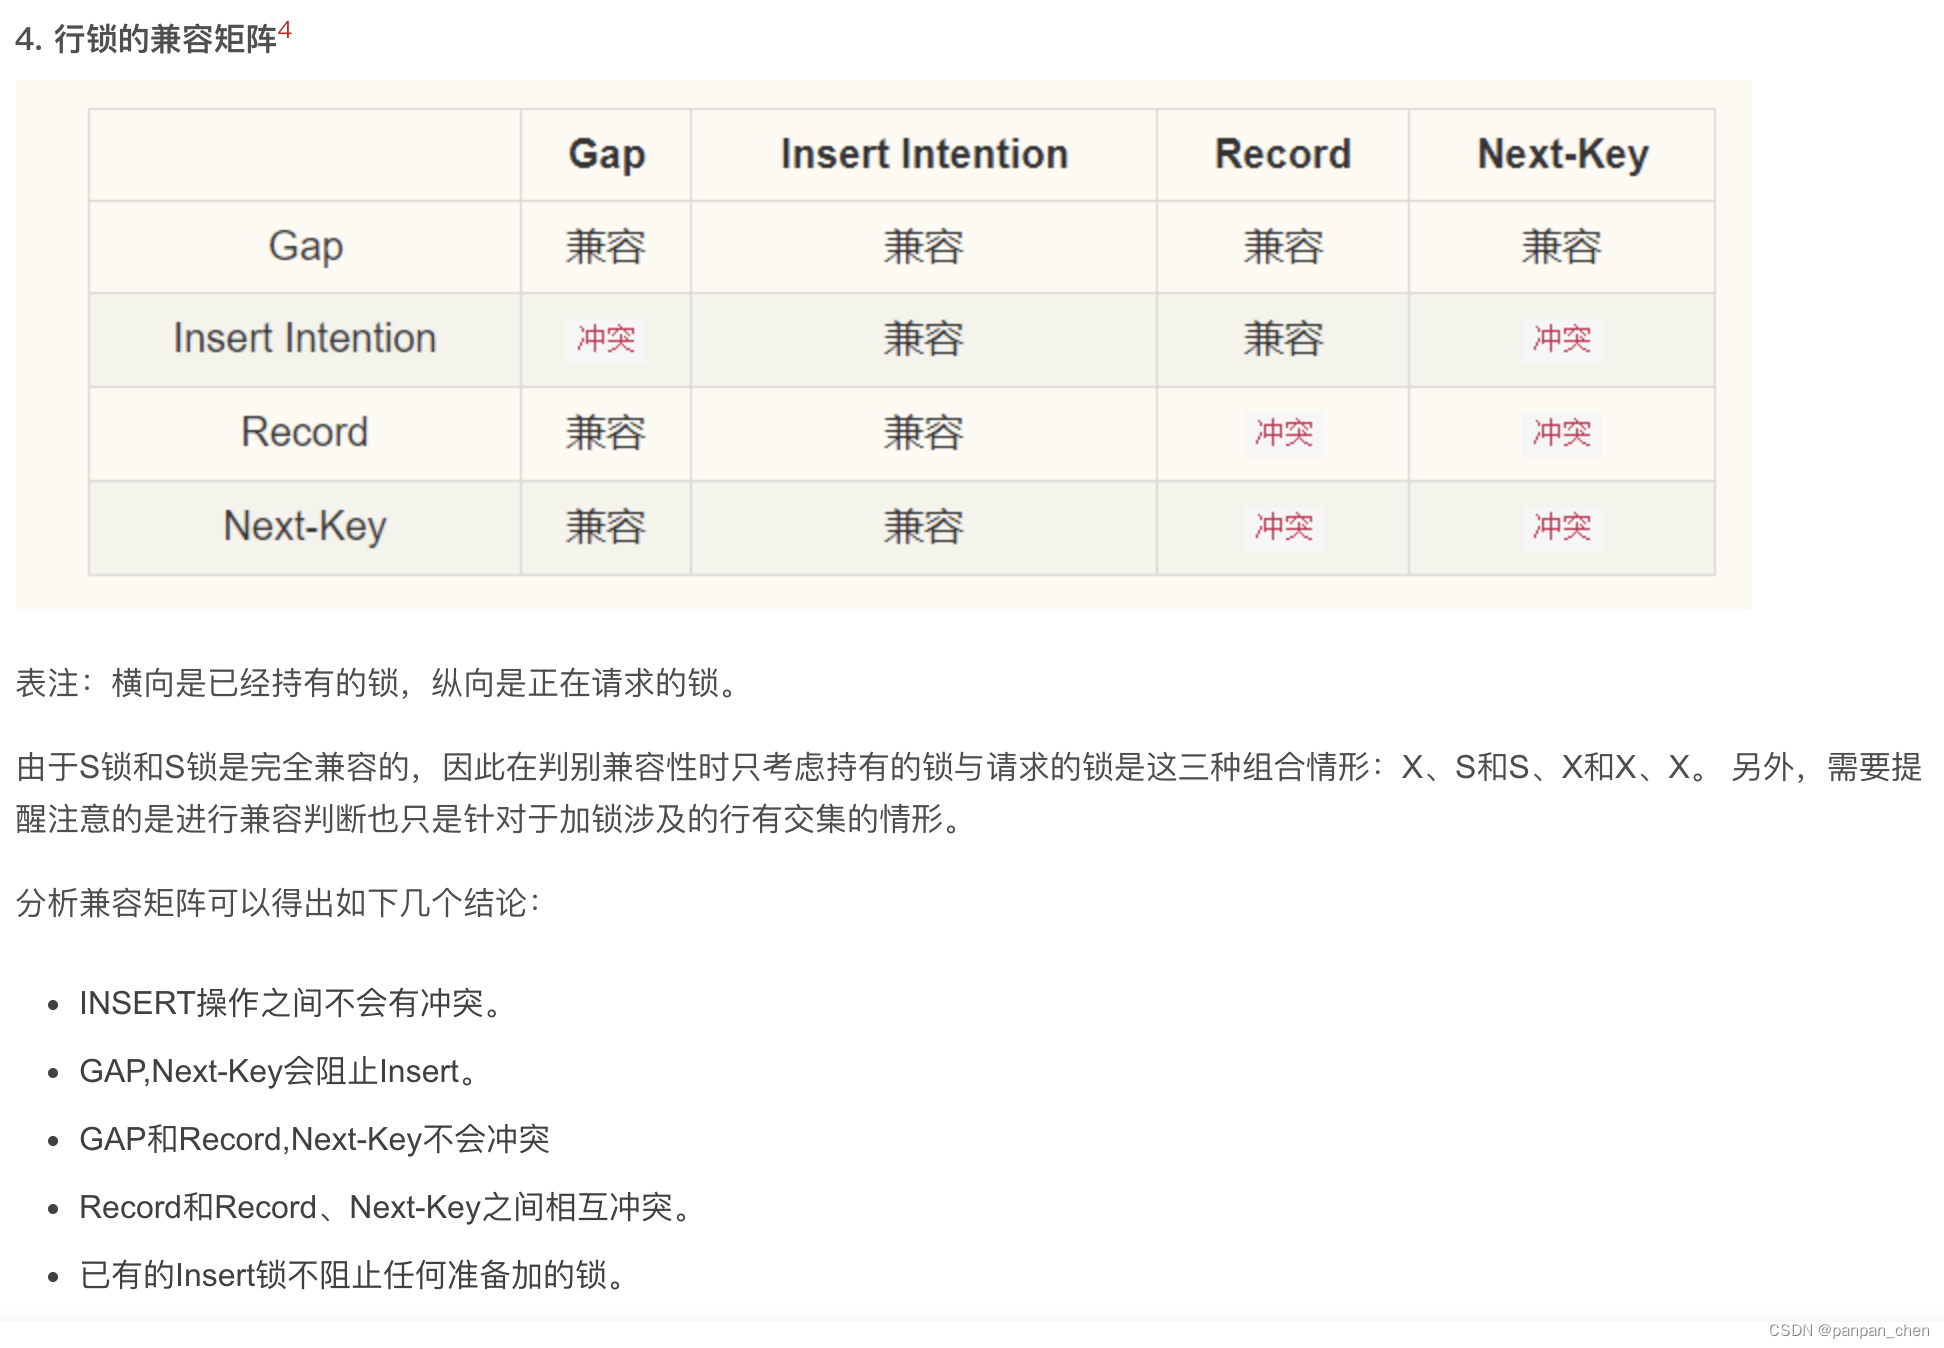Image resolution: width=1944 pixels, height=1348 pixels.
Task: Click 兼容 in Gap row, Next-Key column
Action: (x=1562, y=247)
